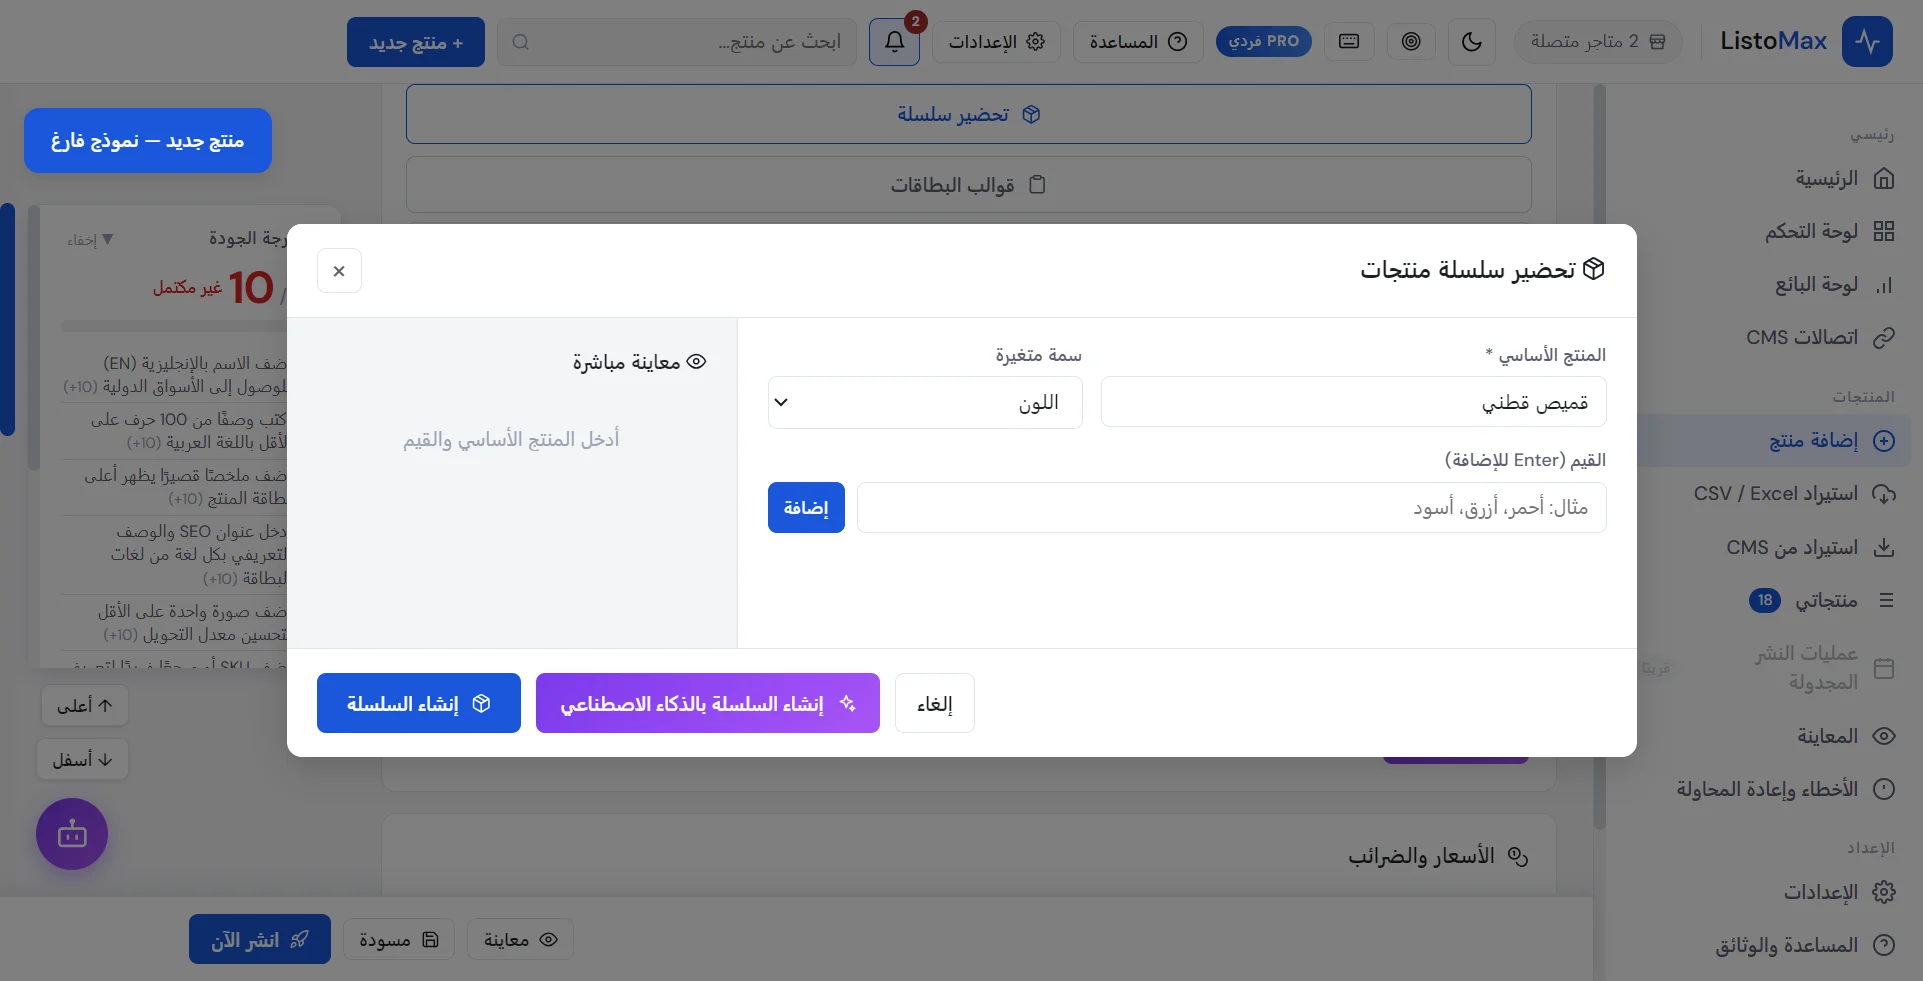1923x981 pixels.
Task: Close the تحضير سلسلة منتجات dialog
Action: coord(339,271)
